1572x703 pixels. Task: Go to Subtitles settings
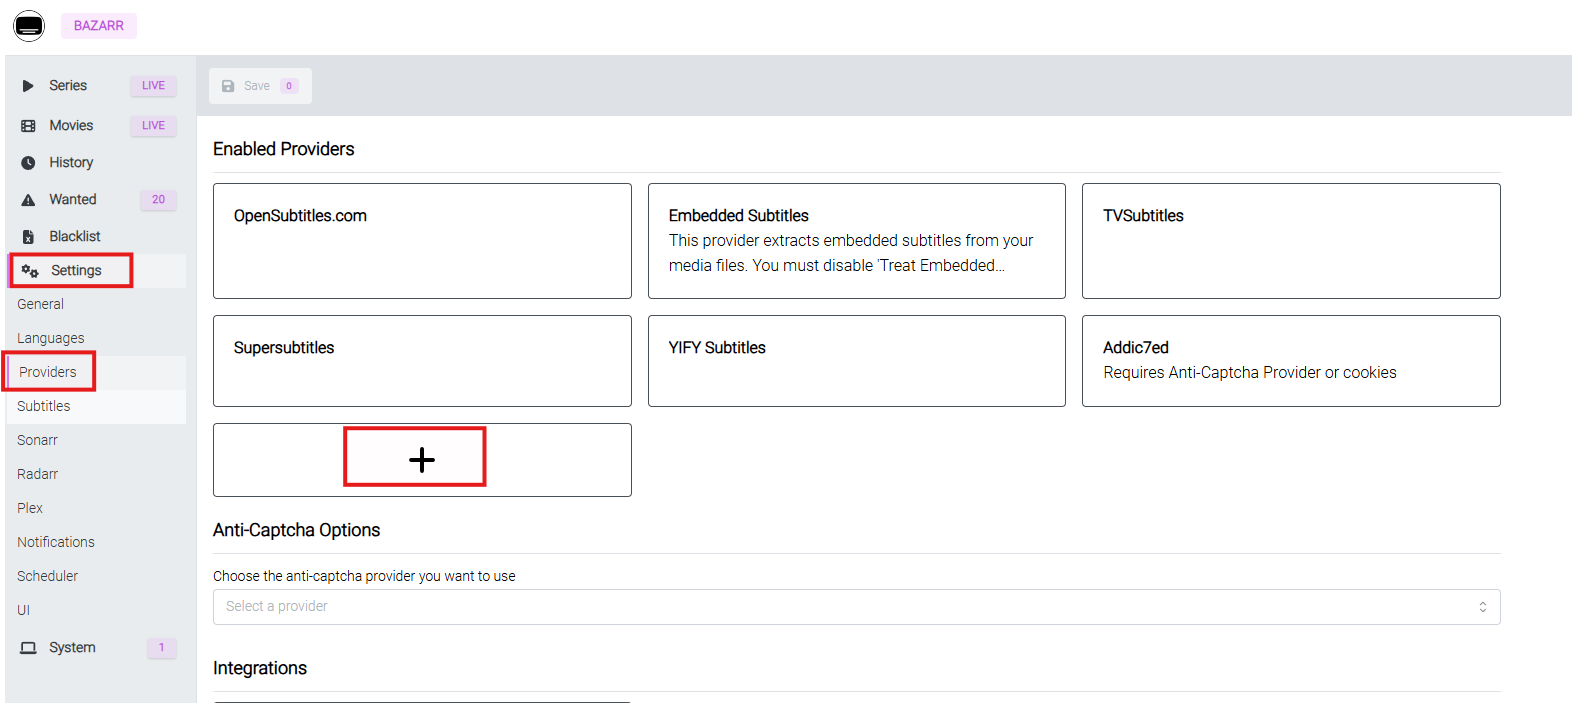tap(44, 406)
